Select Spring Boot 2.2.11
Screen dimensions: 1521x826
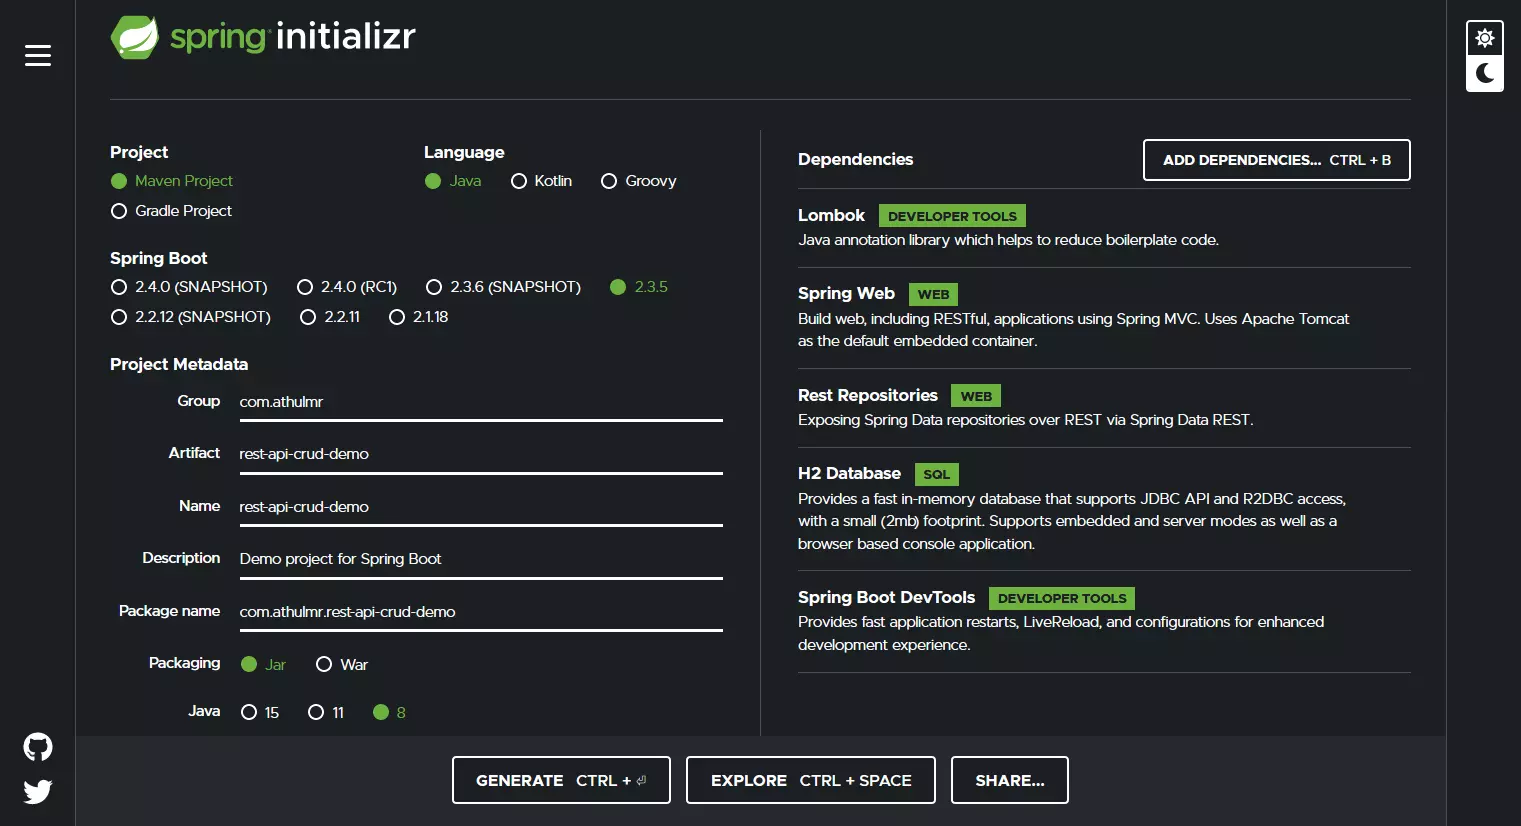(330, 317)
